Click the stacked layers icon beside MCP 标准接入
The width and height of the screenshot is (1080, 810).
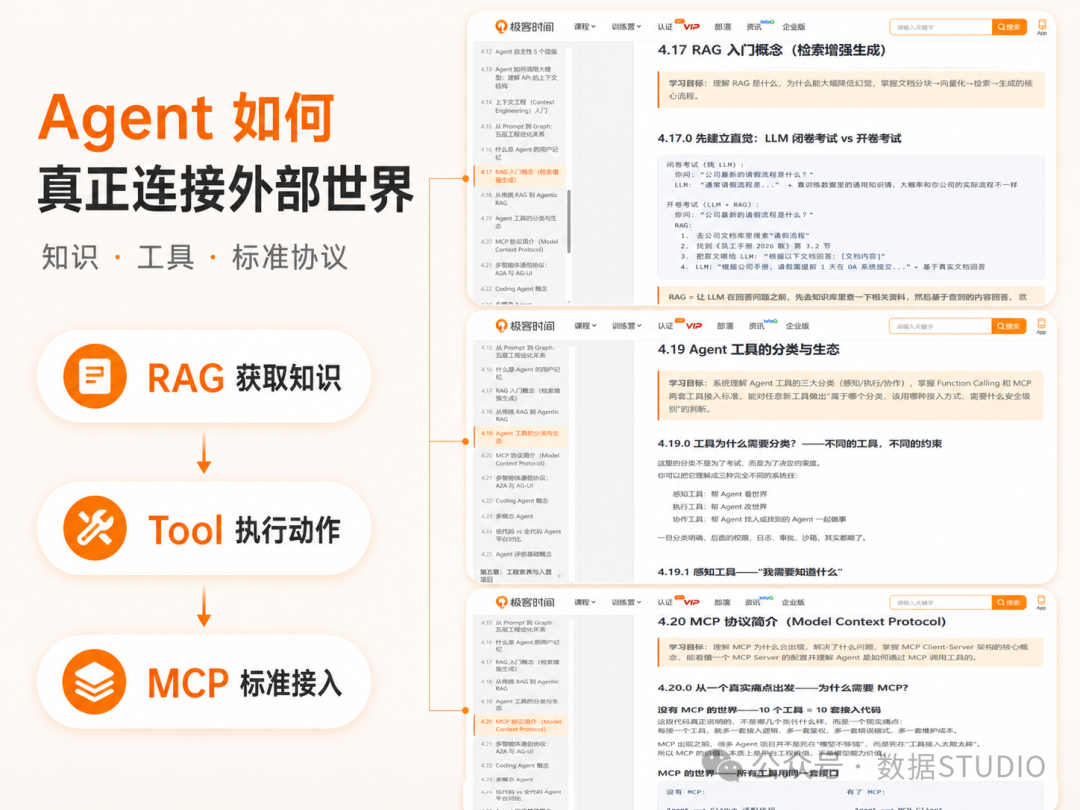tap(94, 681)
